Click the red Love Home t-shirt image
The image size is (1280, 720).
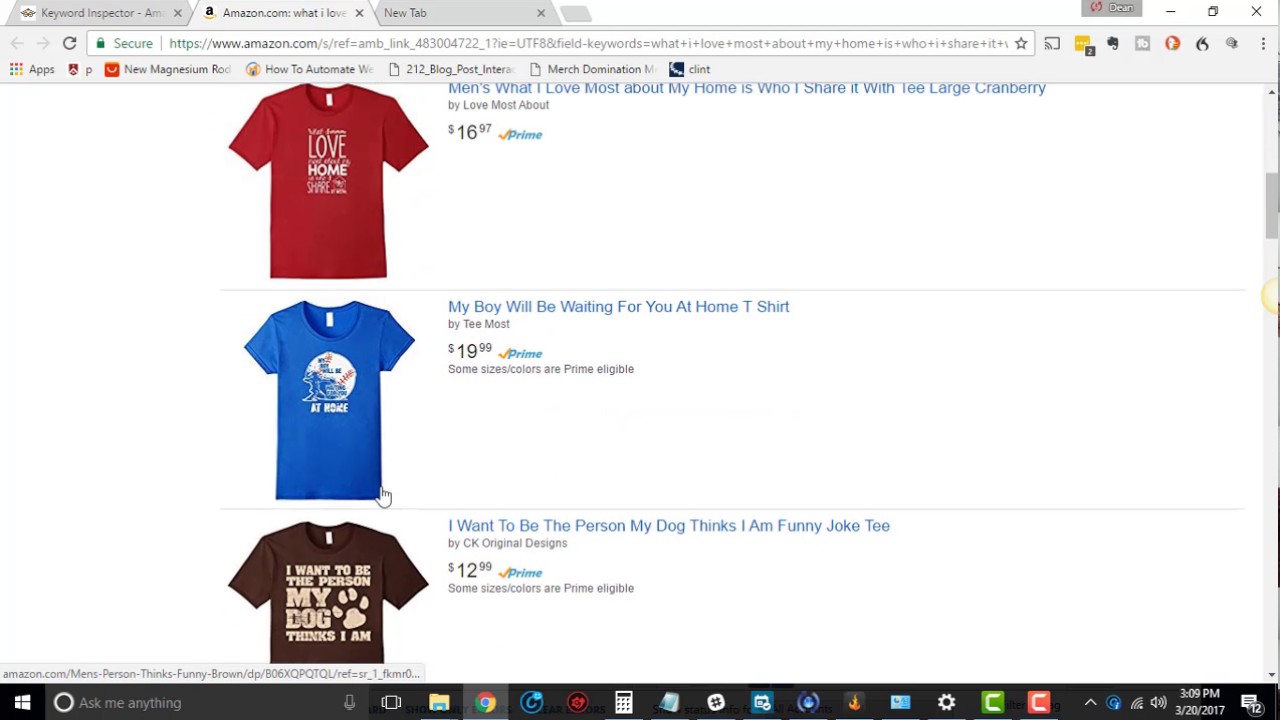[328, 182]
